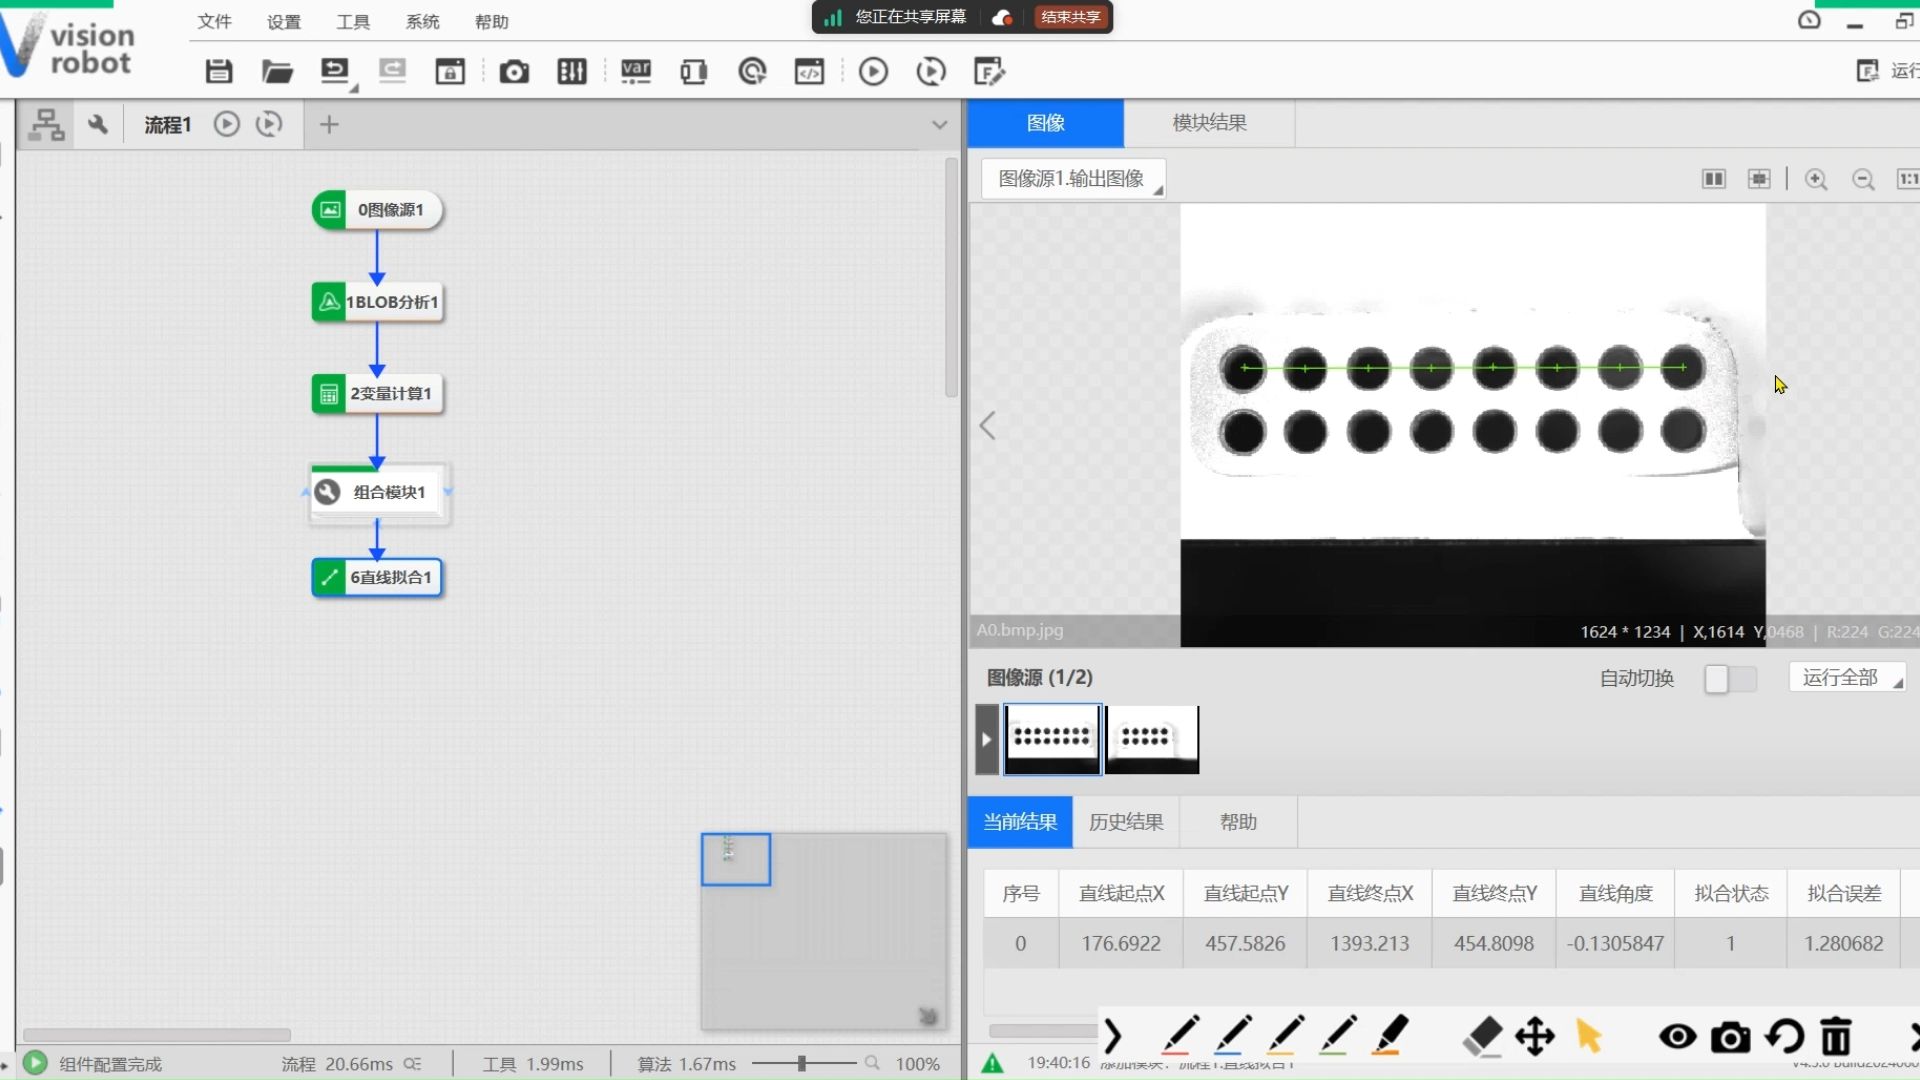Click the global trigger target icon

(752, 71)
